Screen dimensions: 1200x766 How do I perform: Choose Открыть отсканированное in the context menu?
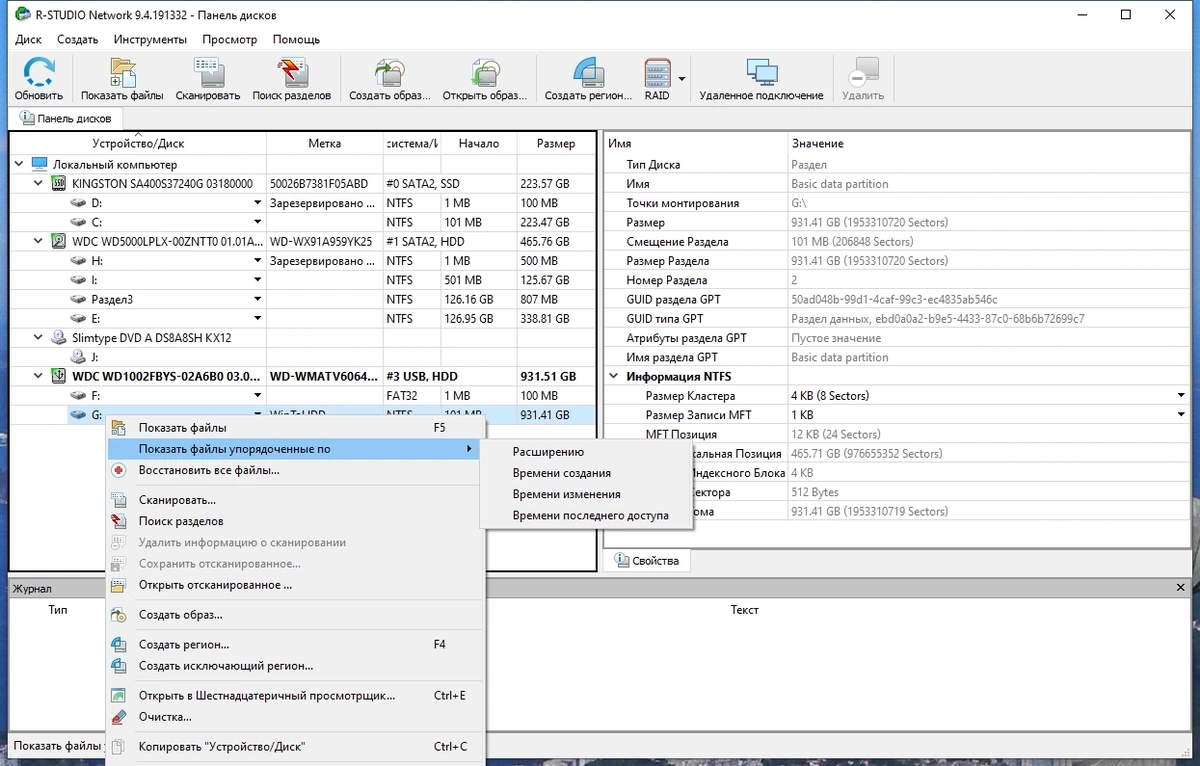point(295,585)
